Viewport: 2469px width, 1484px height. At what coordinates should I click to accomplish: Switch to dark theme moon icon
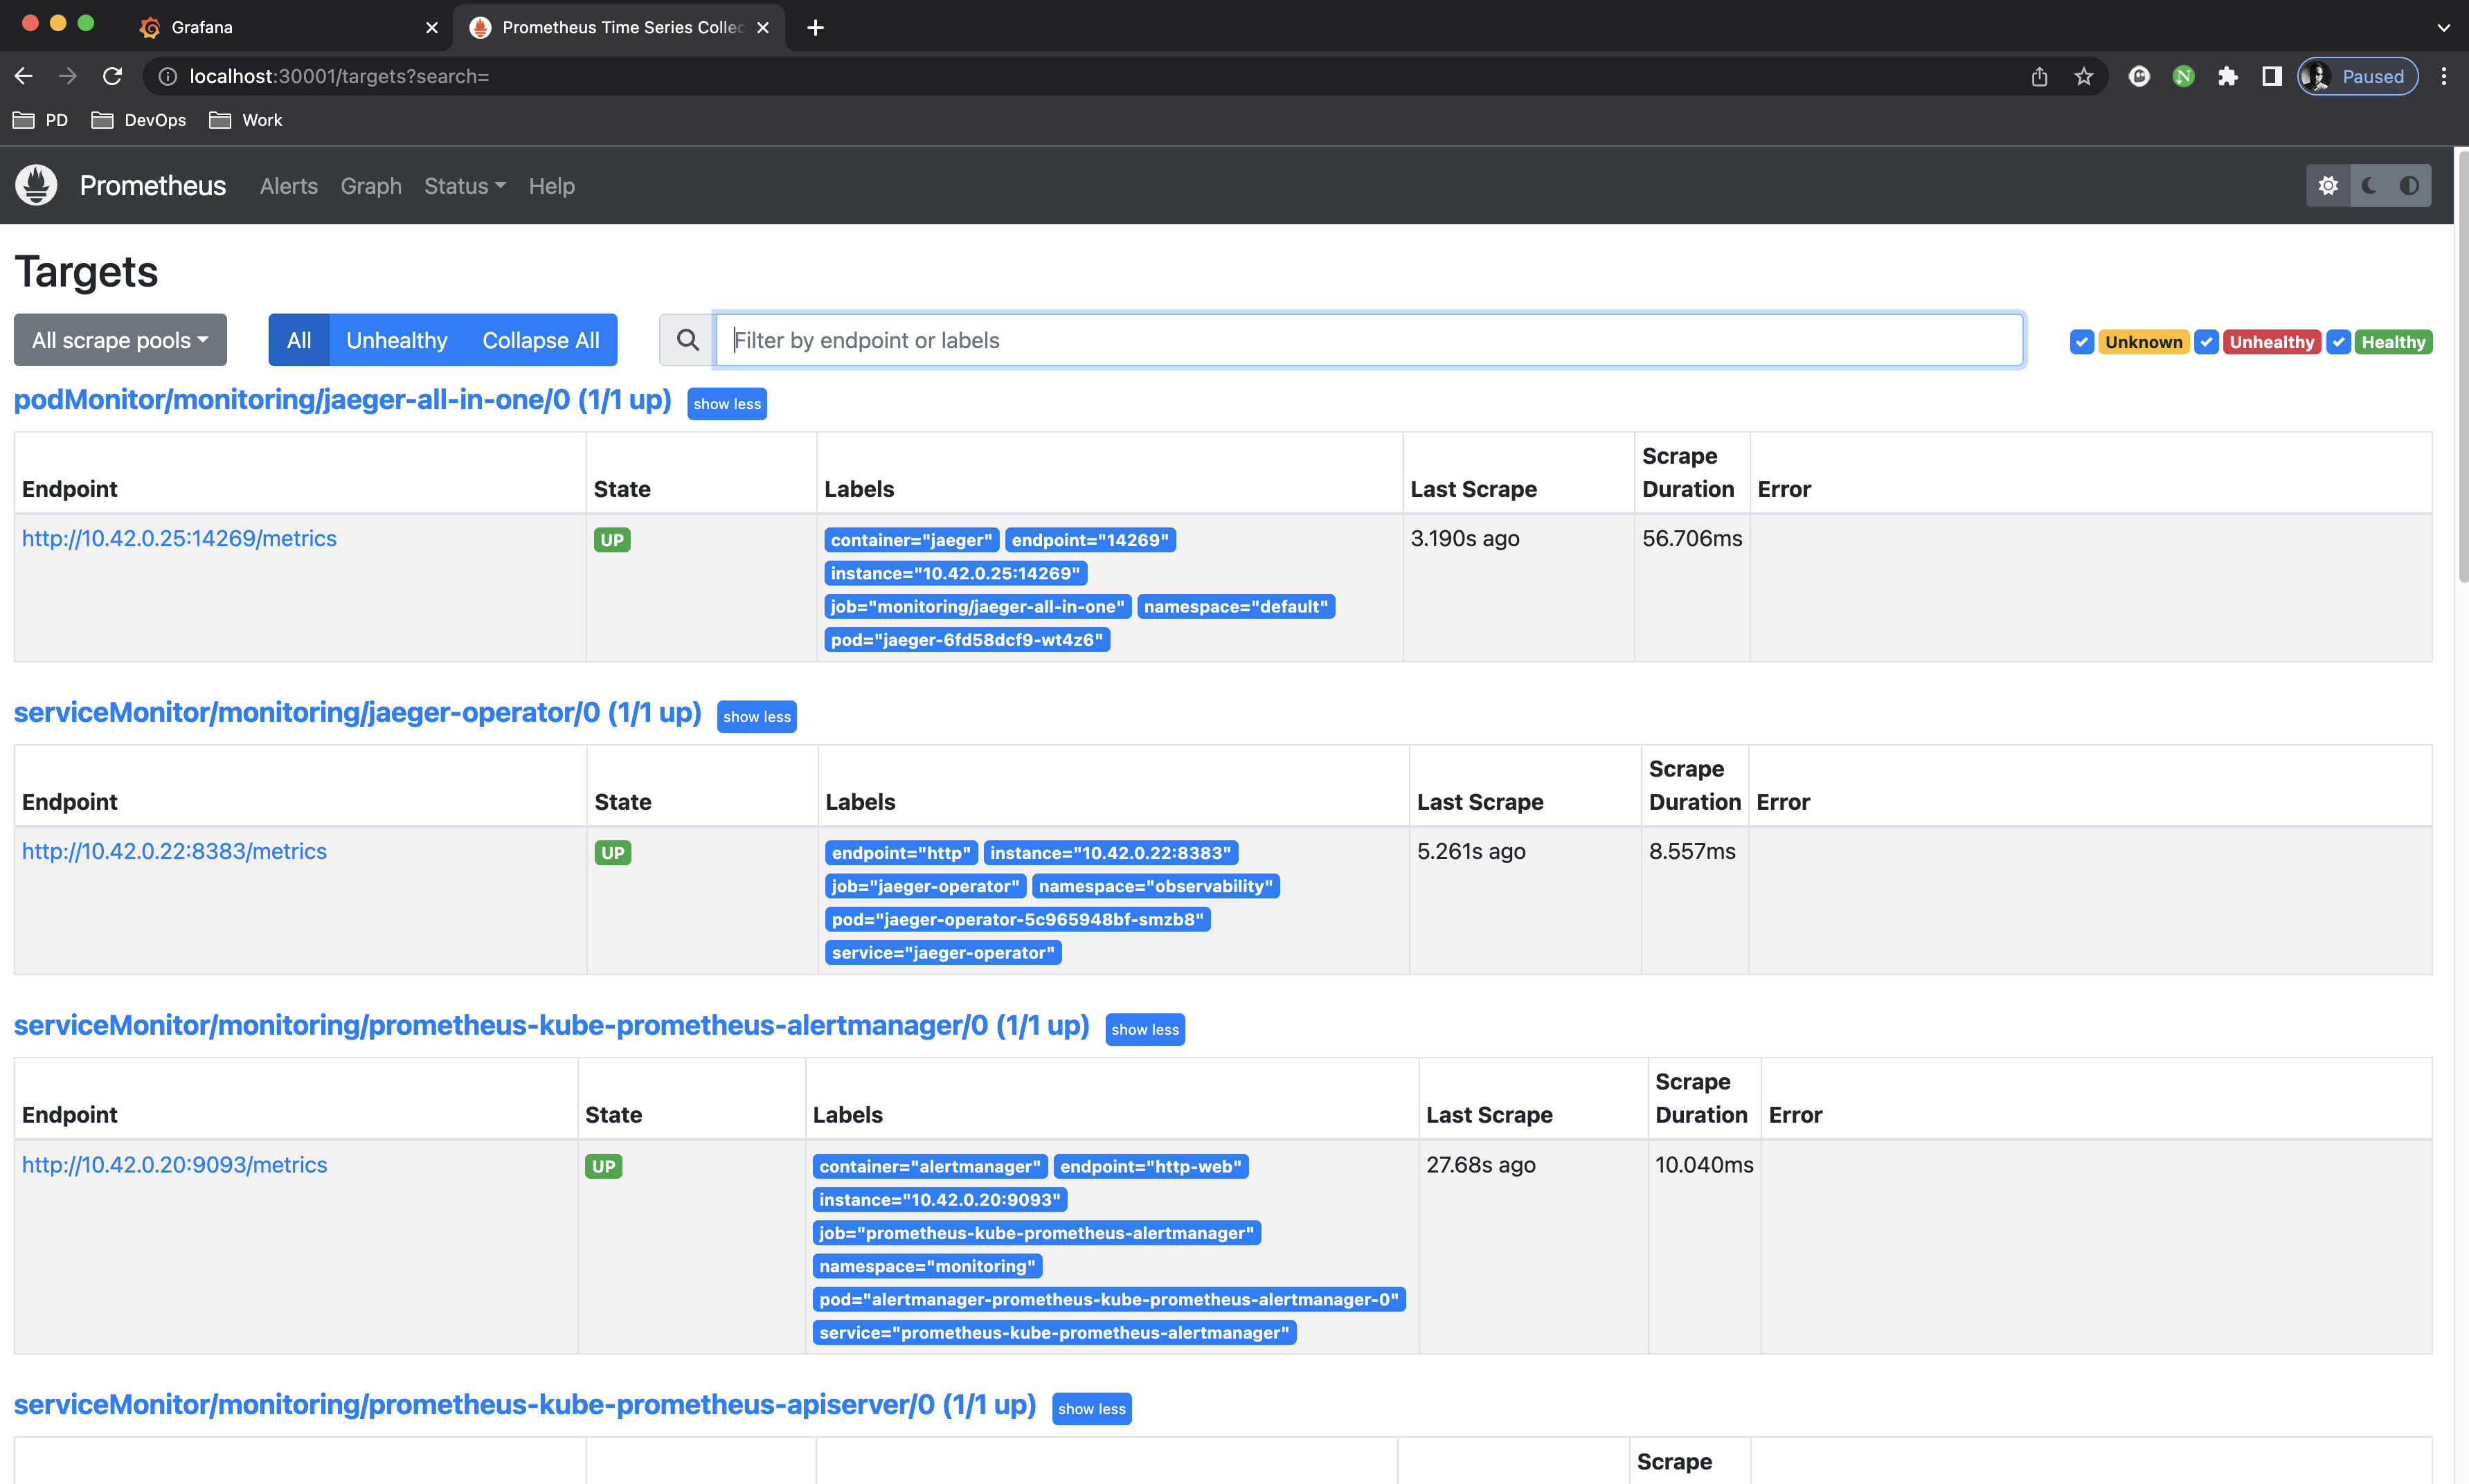2368,186
